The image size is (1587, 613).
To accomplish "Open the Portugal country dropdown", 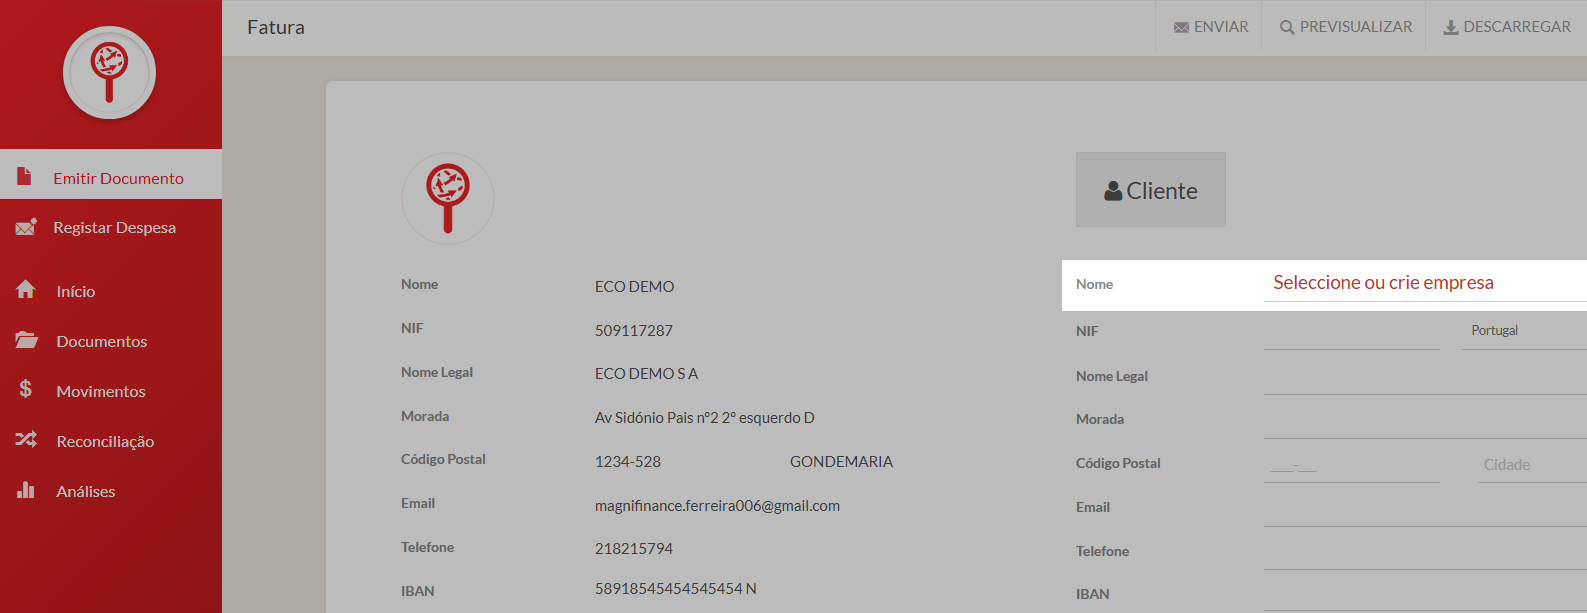I will [1522, 331].
